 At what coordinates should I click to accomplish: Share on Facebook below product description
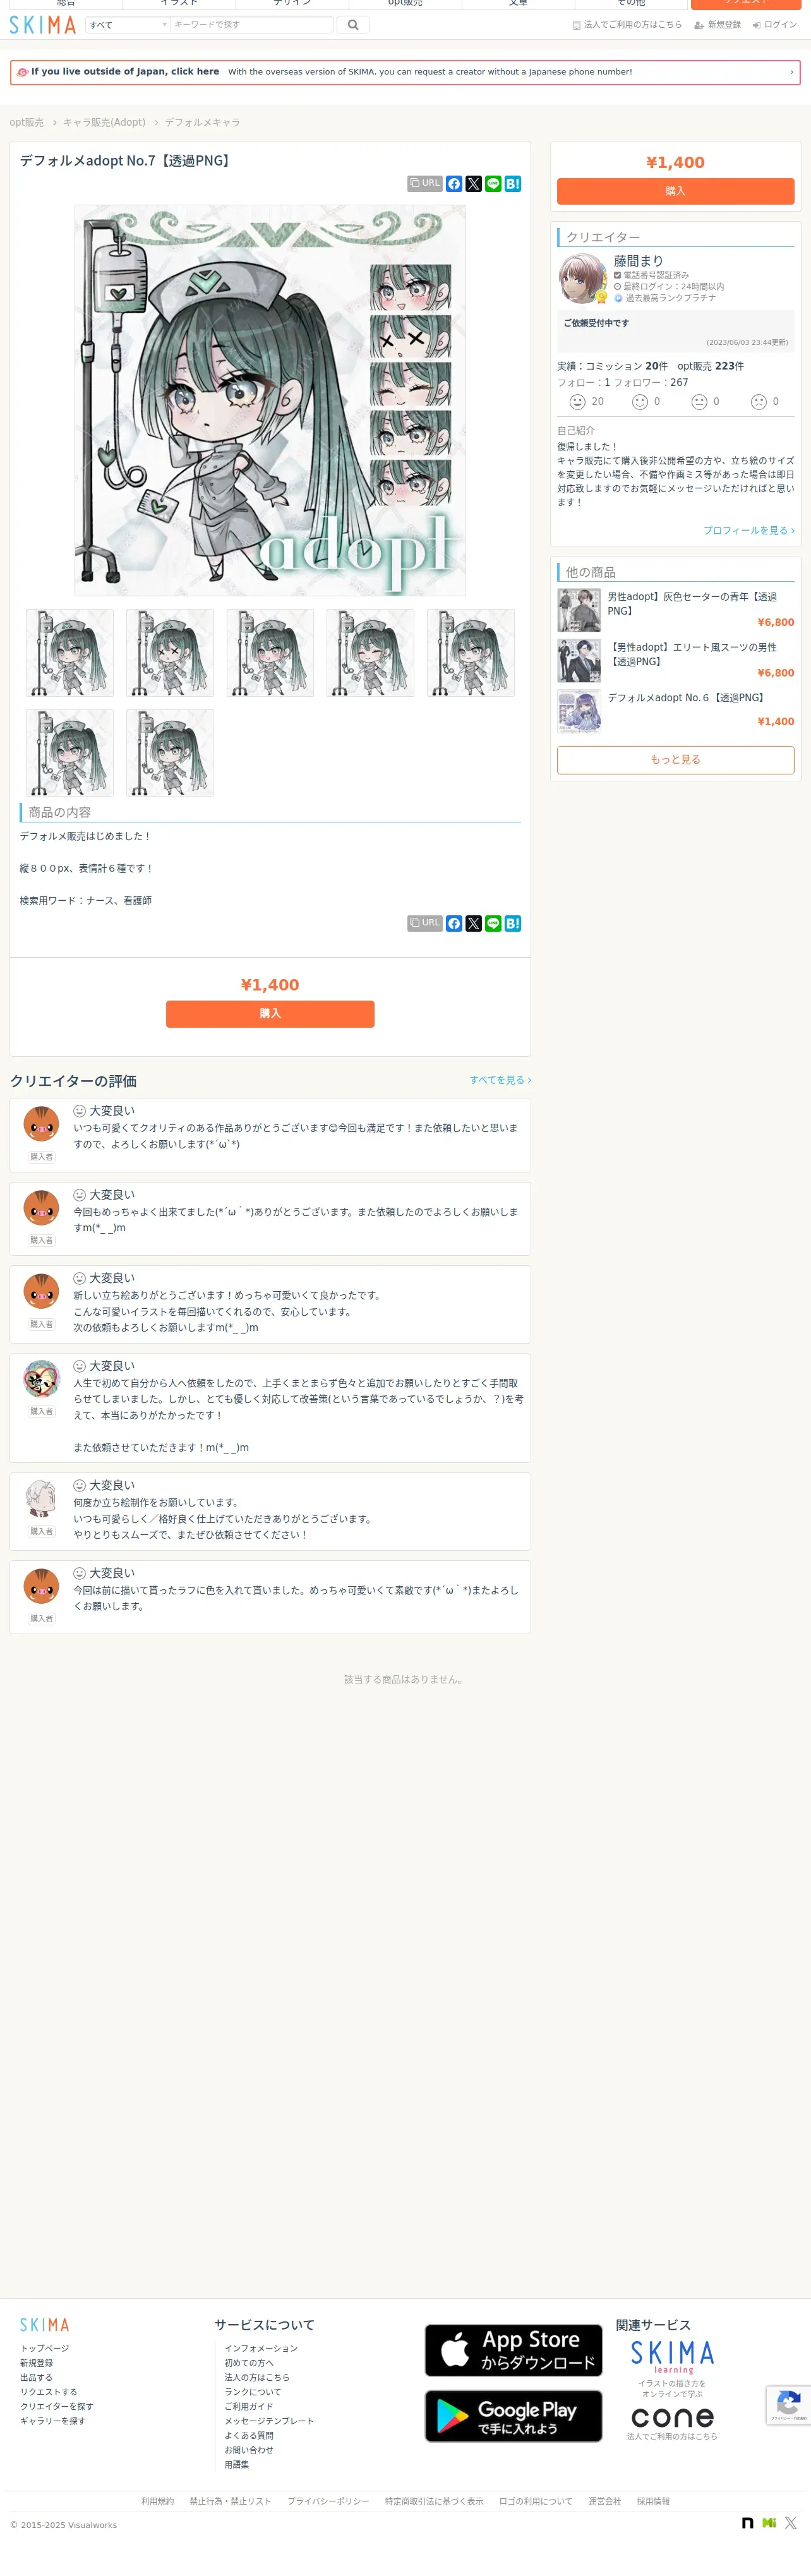tap(454, 923)
